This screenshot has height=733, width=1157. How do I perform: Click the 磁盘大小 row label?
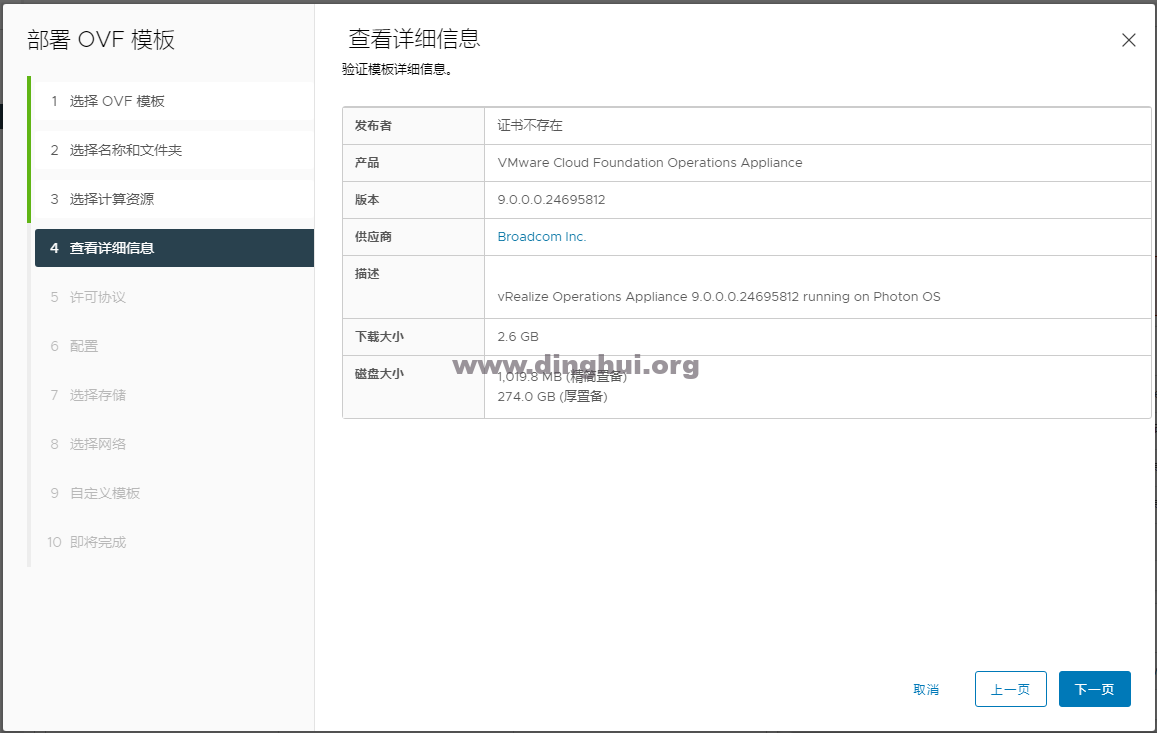pos(379,374)
